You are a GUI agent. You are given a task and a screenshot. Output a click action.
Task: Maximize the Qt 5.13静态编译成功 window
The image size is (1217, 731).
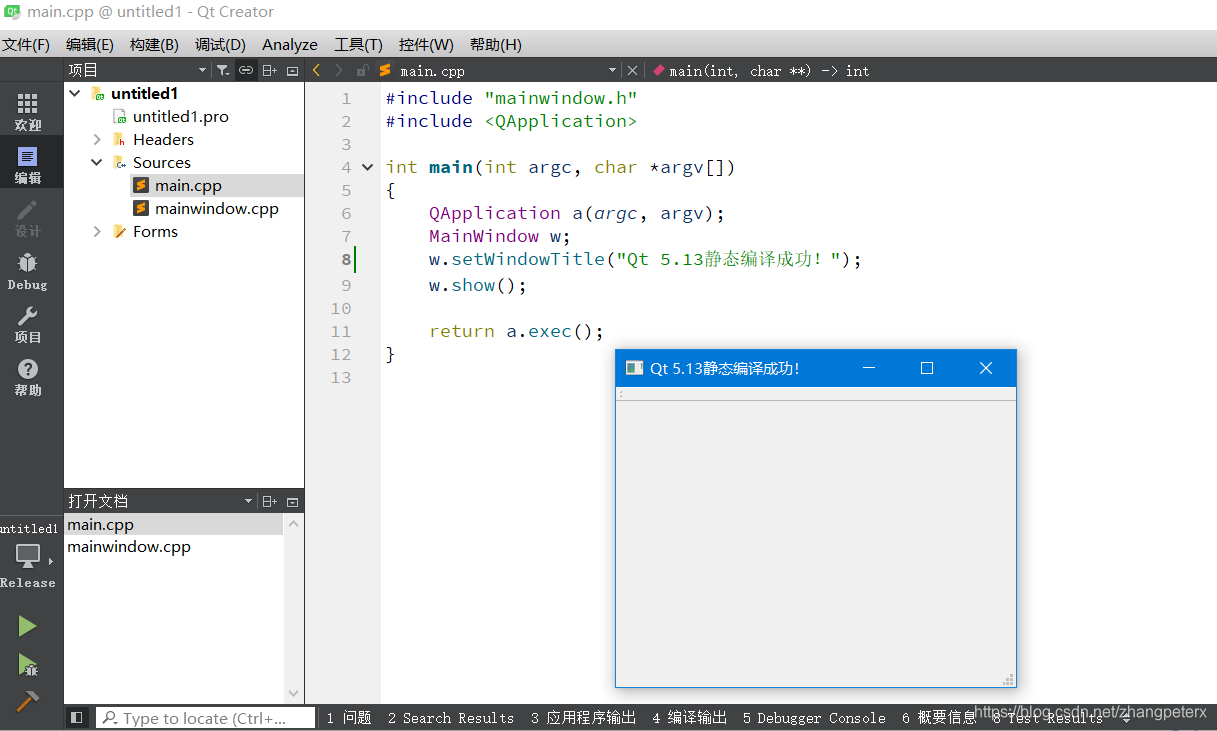coord(926,368)
